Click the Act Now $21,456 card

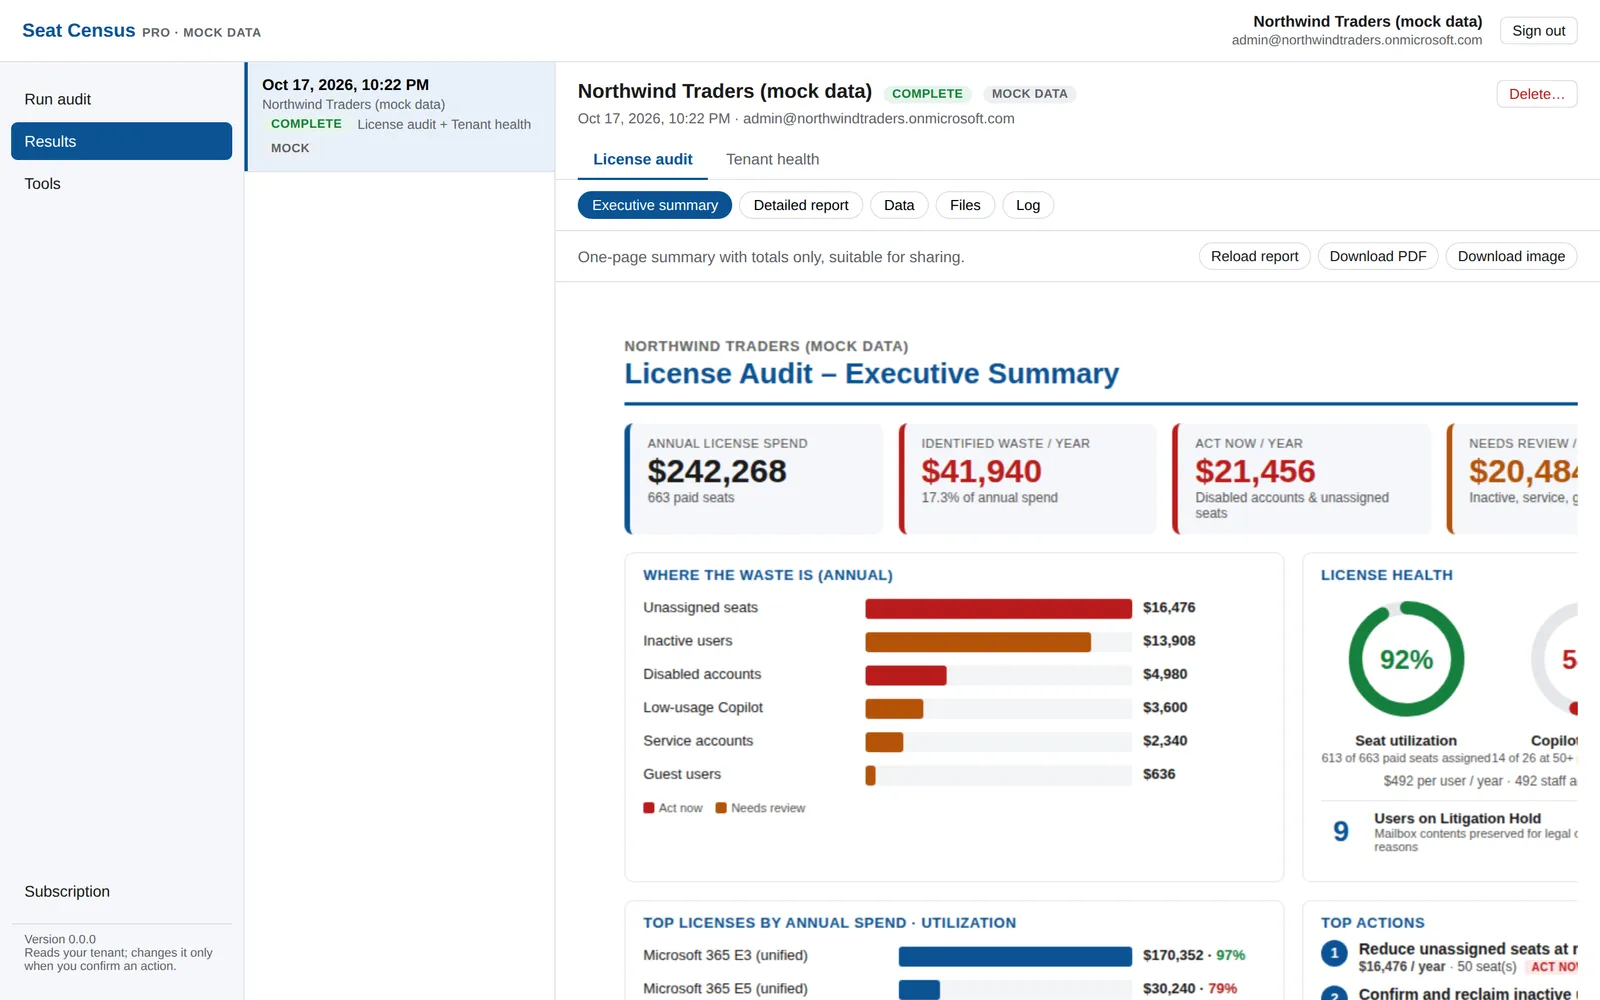1302,478
